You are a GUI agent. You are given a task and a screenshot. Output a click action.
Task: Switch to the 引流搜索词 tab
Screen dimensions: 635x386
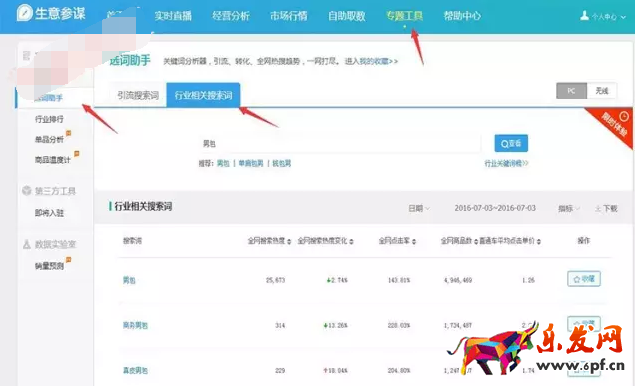point(138,96)
